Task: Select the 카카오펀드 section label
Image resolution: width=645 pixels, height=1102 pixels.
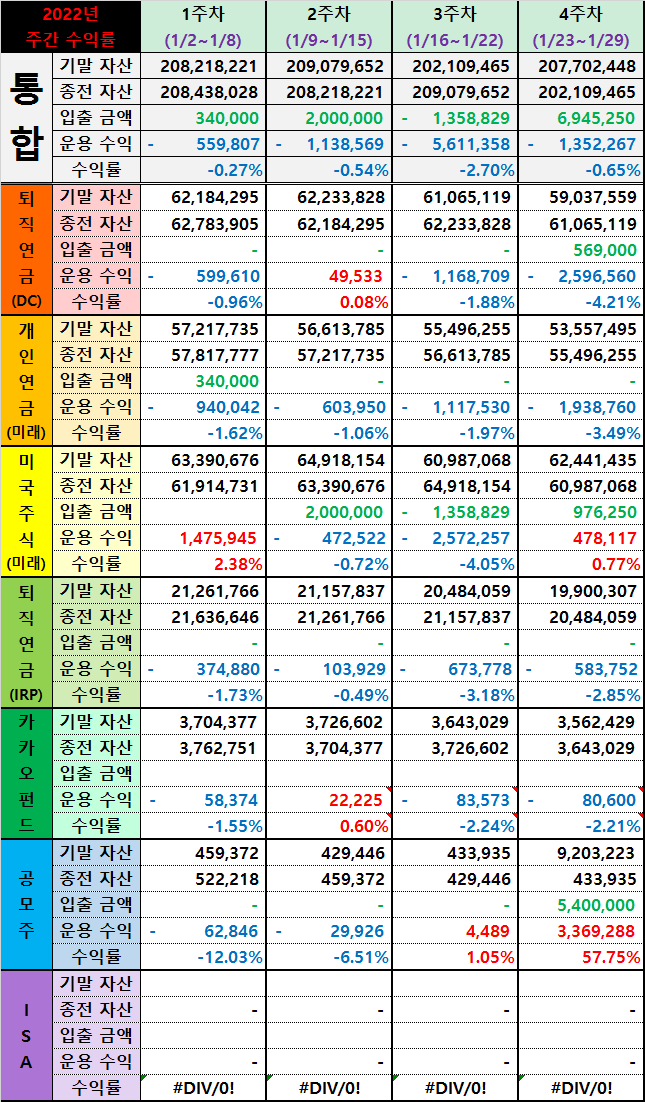Action: click(x=26, y=773)
